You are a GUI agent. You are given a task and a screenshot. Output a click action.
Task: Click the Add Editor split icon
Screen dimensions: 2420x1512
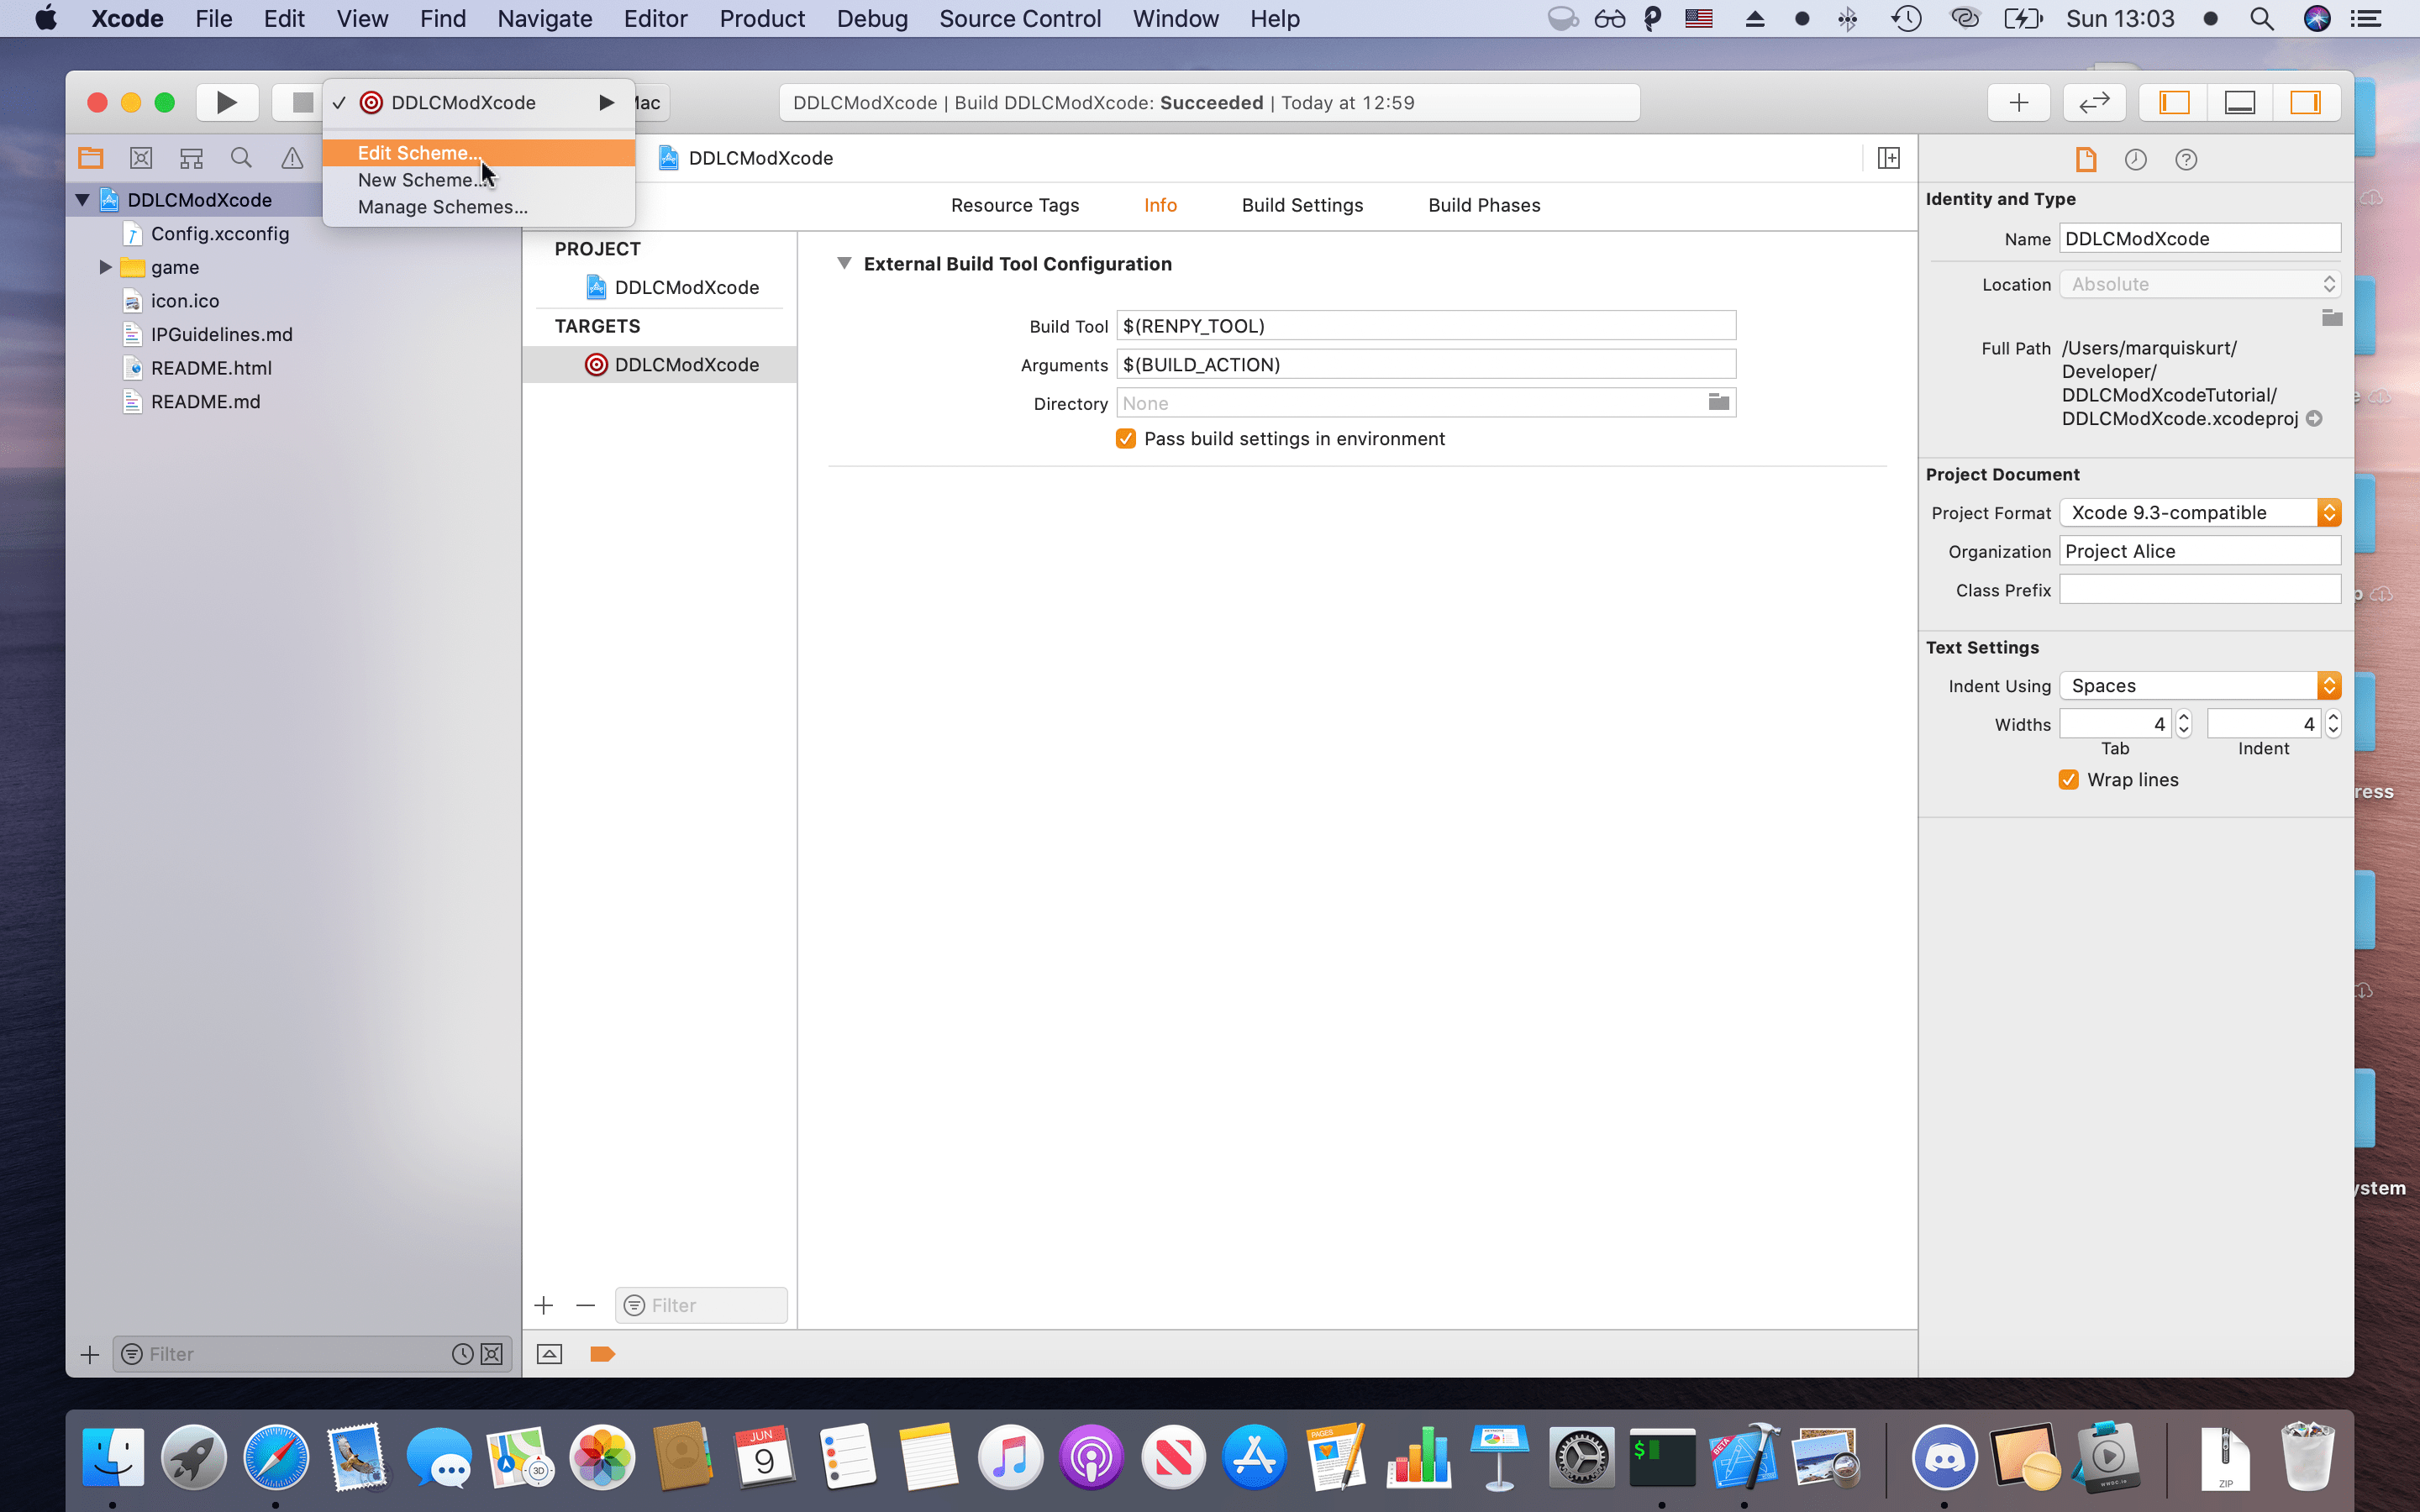pos(1889,158)
